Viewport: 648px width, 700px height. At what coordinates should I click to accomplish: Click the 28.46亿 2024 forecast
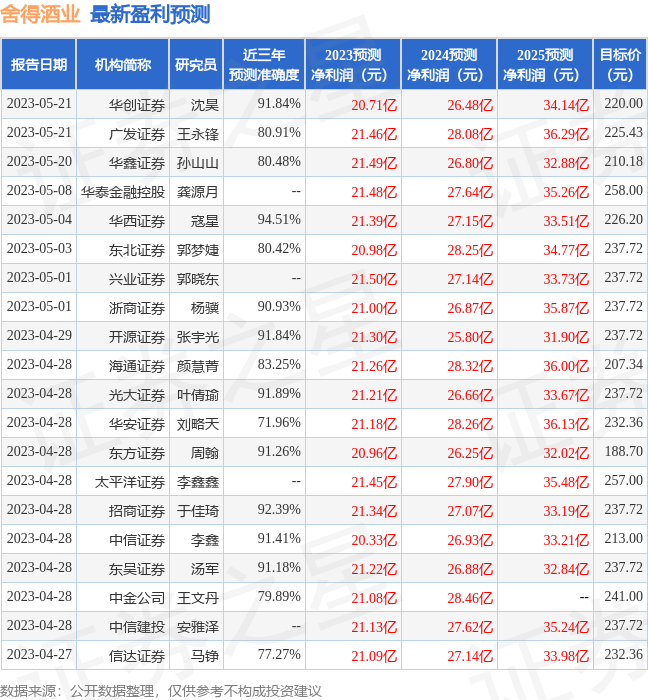coord(470,598)
